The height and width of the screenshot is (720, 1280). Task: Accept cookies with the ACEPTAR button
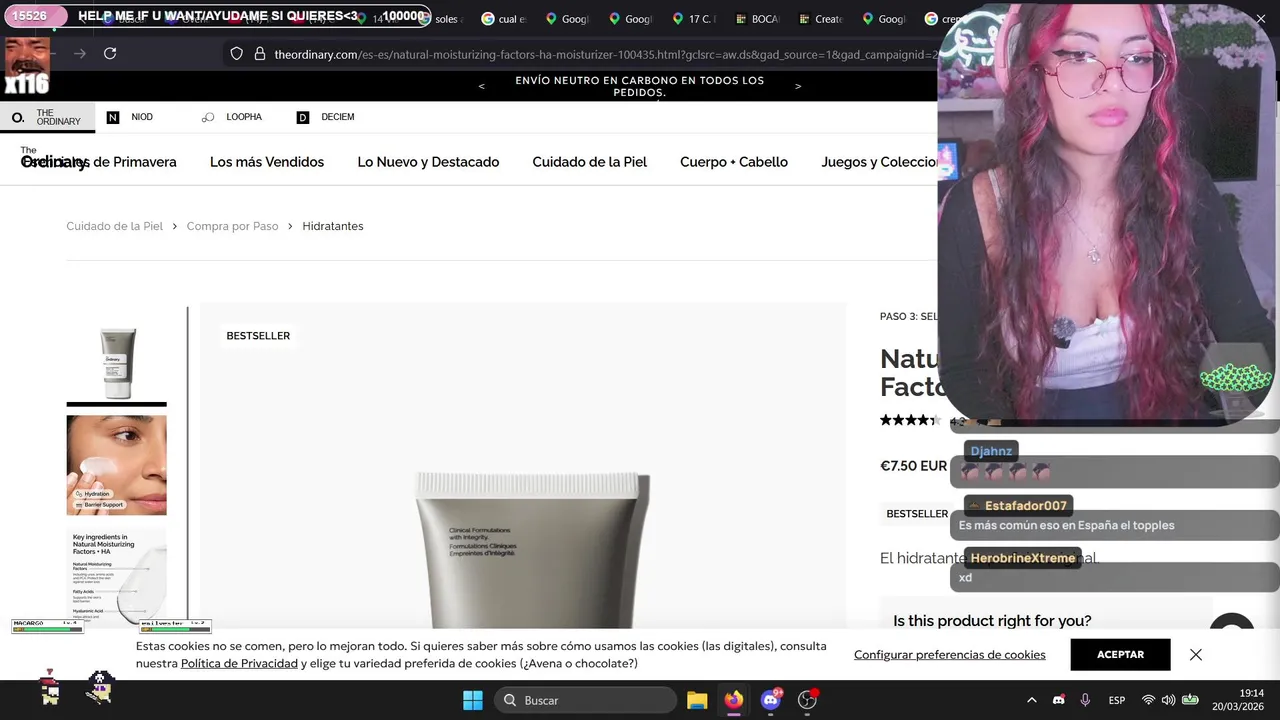click(x=1120, y=654)
